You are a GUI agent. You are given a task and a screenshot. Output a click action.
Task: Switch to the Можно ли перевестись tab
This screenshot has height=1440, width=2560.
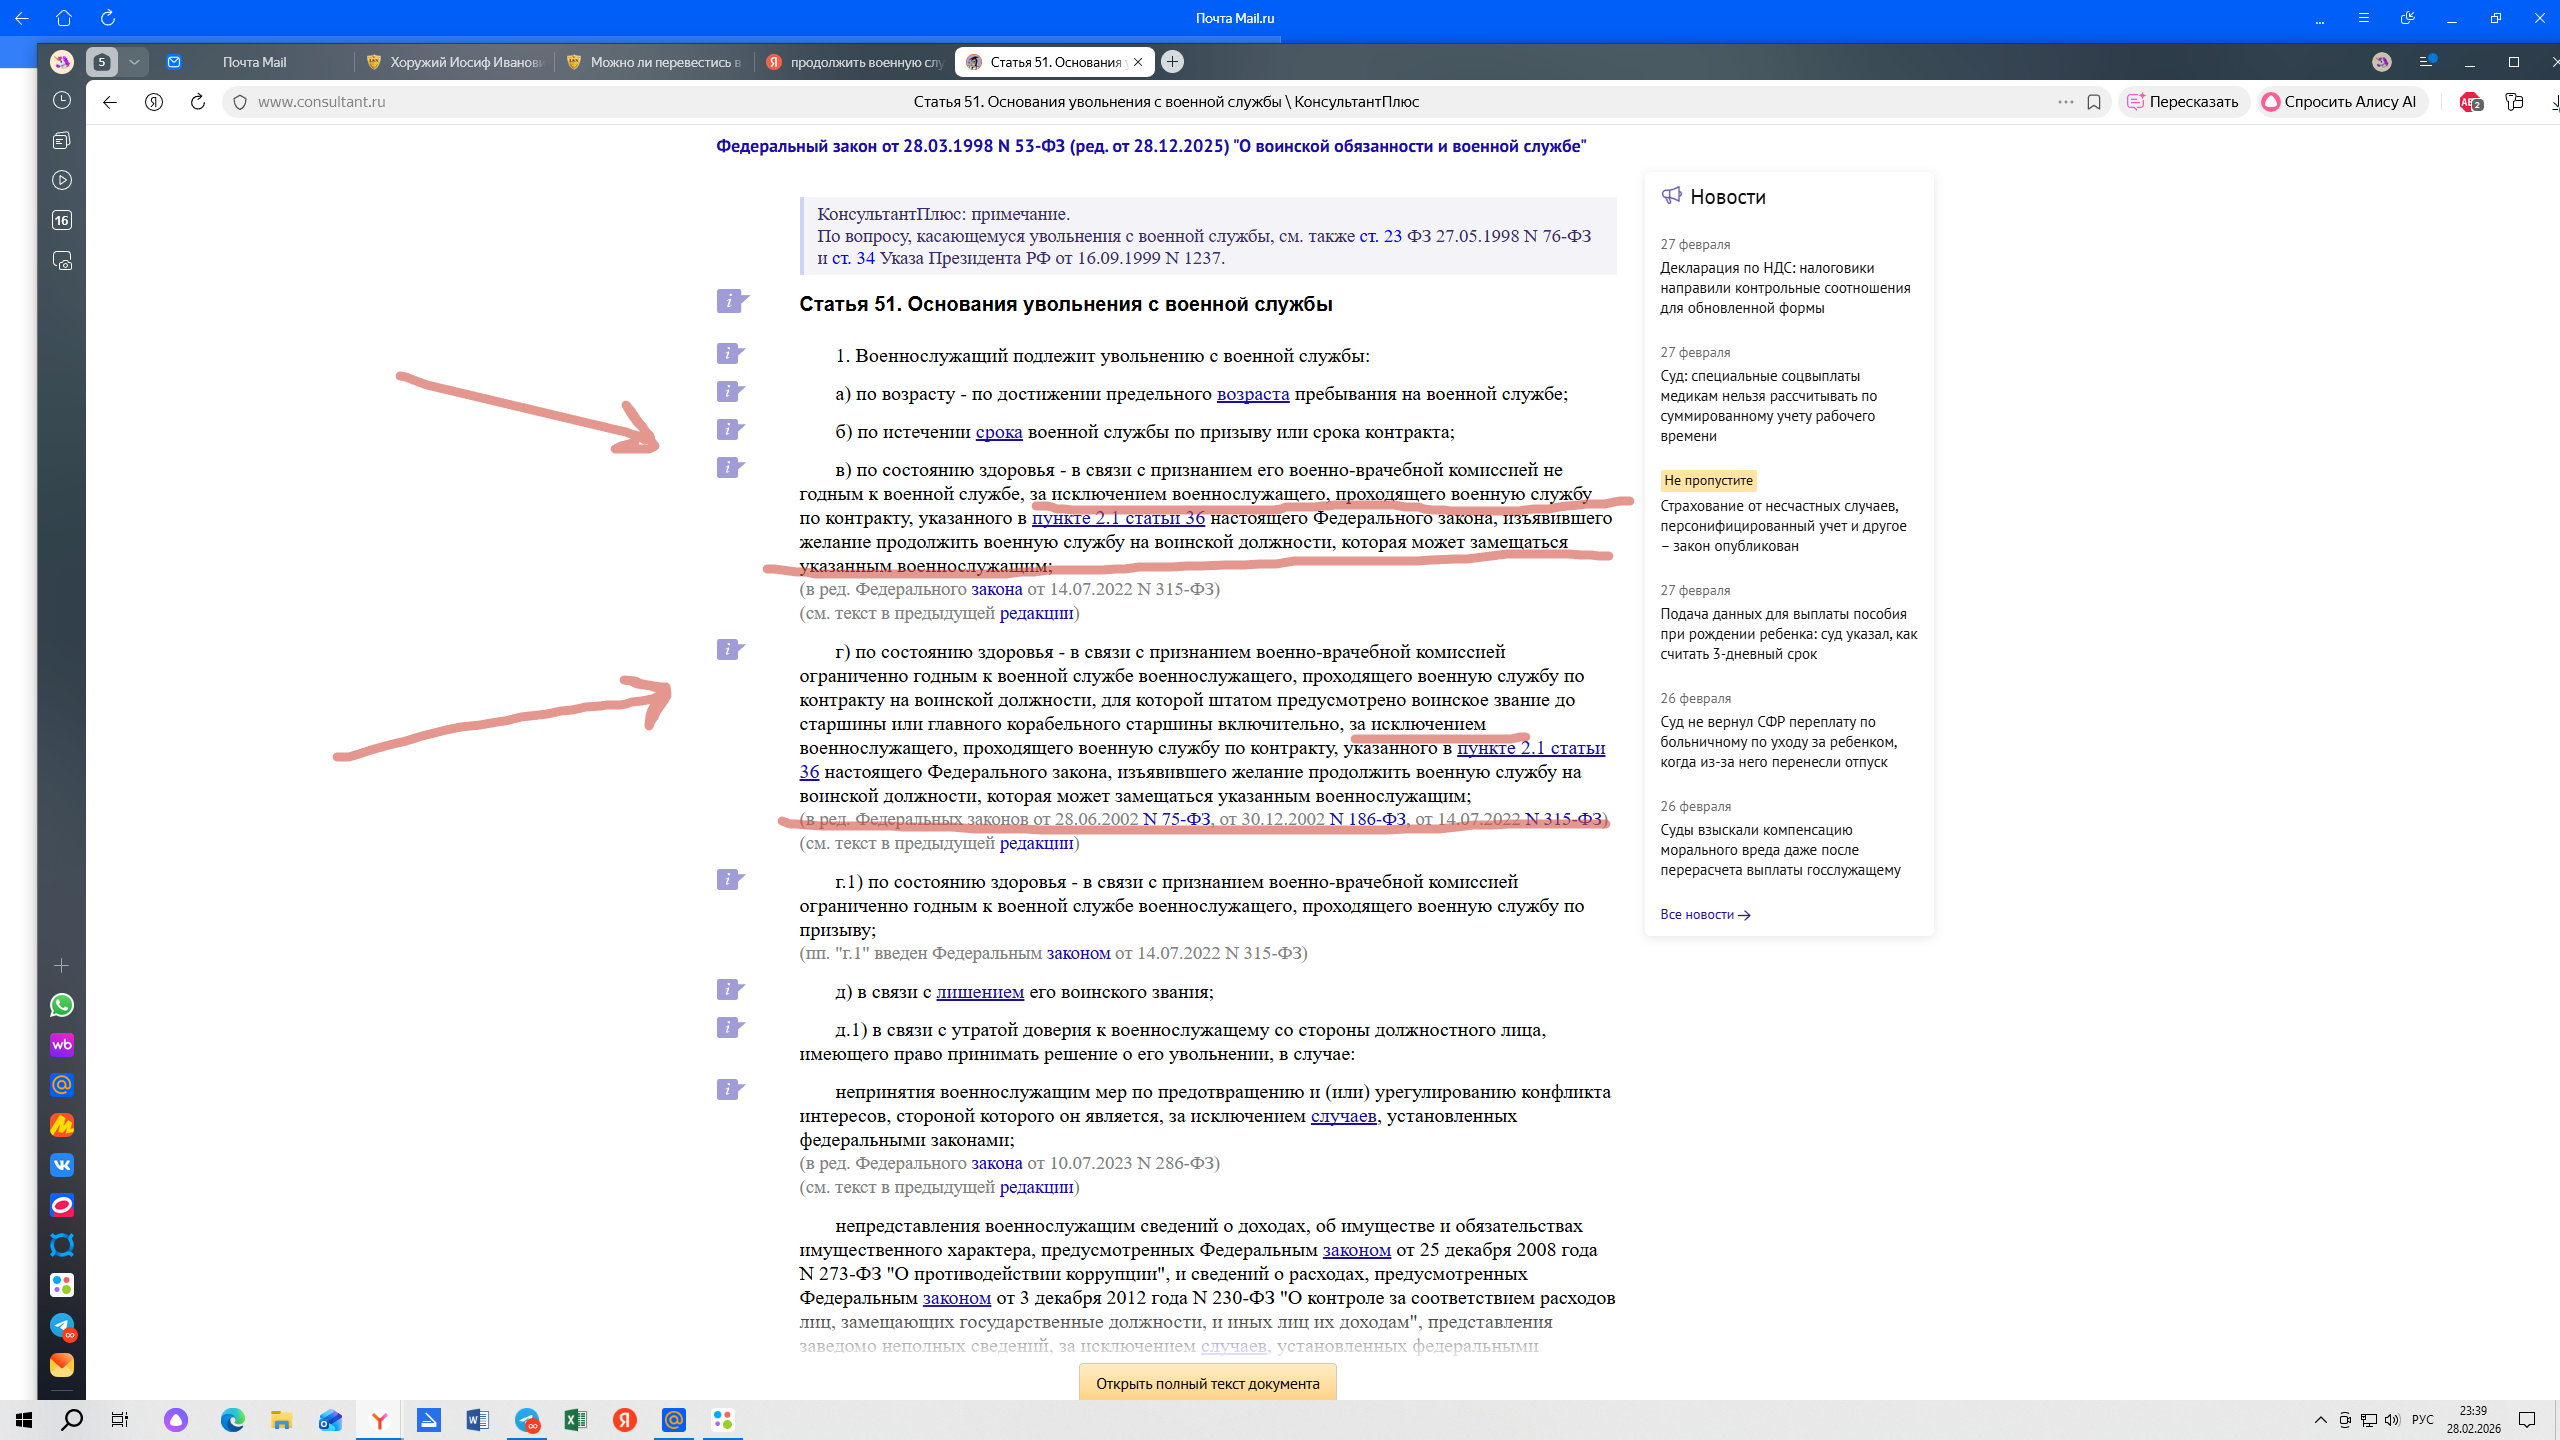click(655, 62)
